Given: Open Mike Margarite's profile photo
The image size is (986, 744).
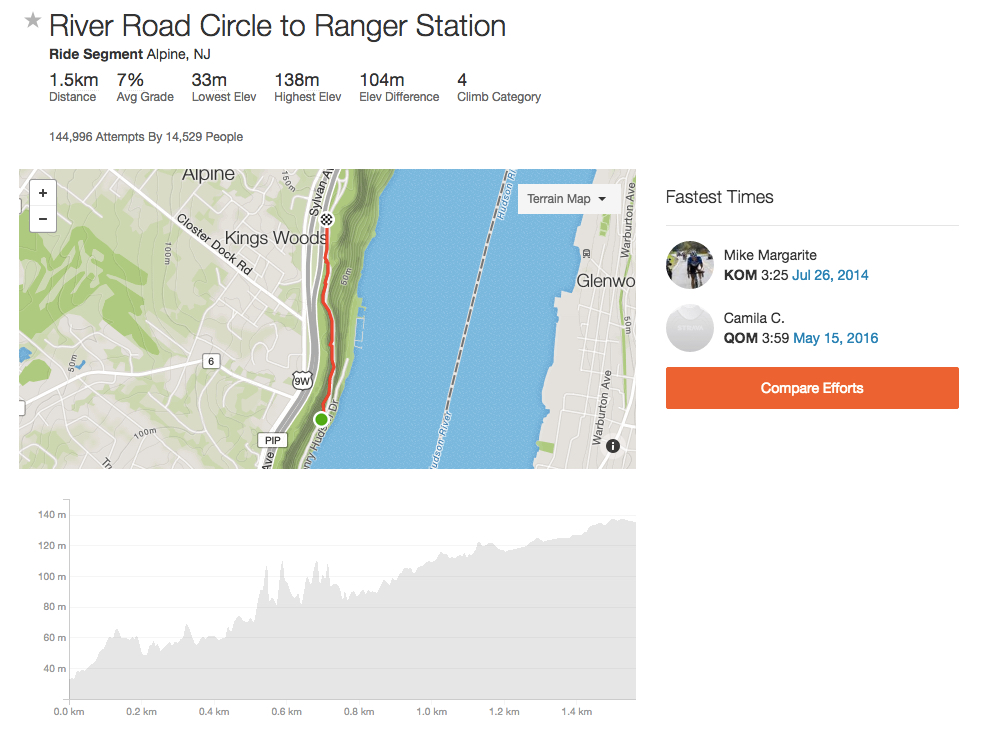Looking at the screenshot, I should [690, 265].
